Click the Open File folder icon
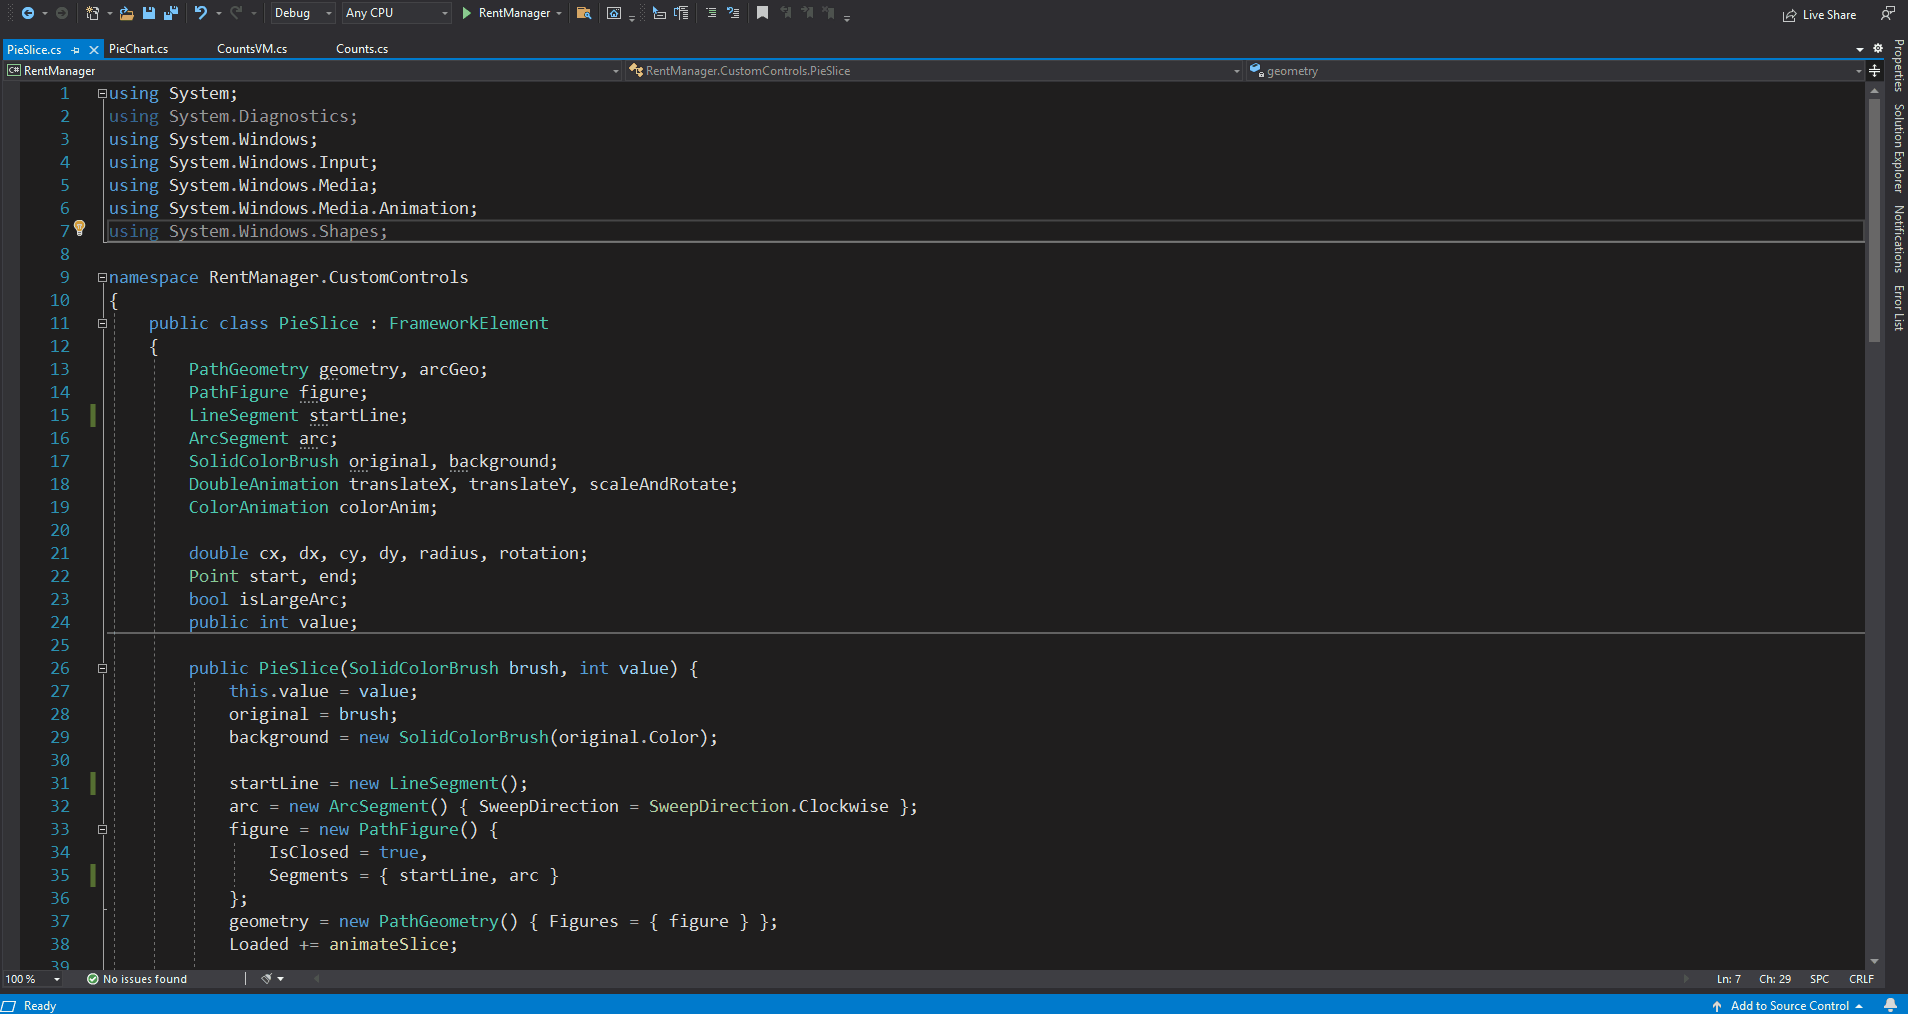This screenshot has height=1014, width=1908. coord(126,13)
